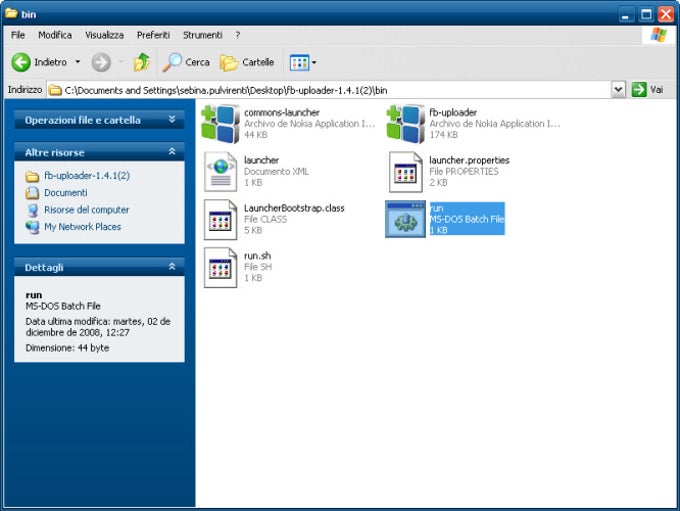Screen dimensions: 680x511
Task: Select the launcher.properties file icon
Action: (x=406, y=172)
